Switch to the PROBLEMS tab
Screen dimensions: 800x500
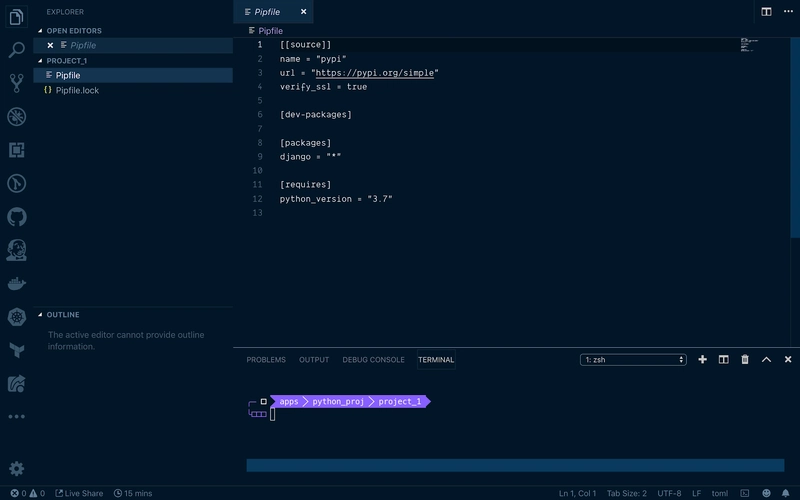(x=266, y=360)
